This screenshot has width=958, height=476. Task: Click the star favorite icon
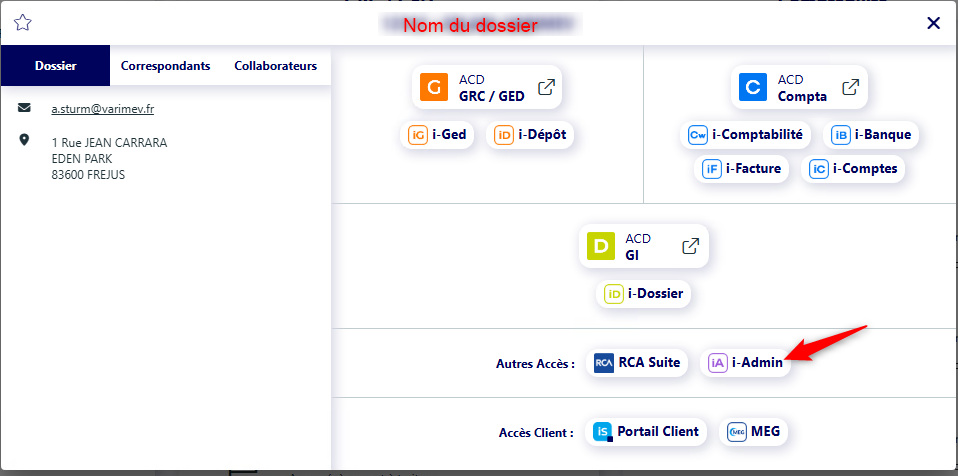tap(22, 23)
